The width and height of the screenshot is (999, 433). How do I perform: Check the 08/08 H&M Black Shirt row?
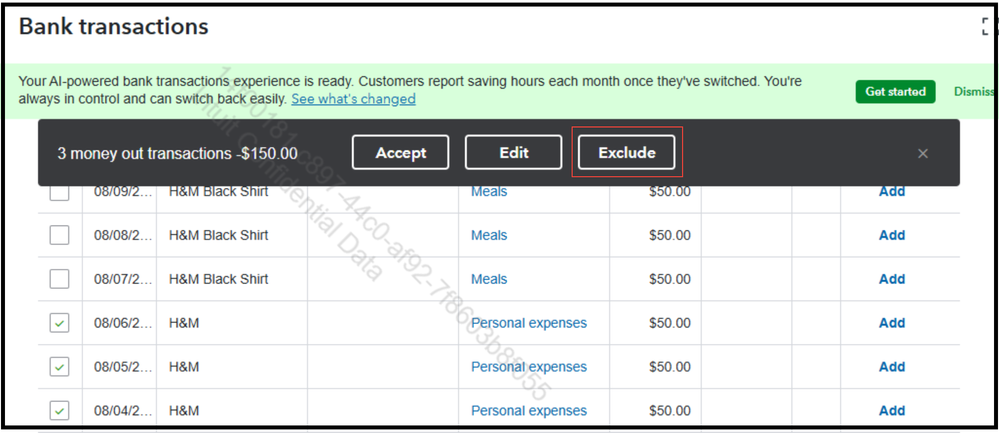pos(60,235)
